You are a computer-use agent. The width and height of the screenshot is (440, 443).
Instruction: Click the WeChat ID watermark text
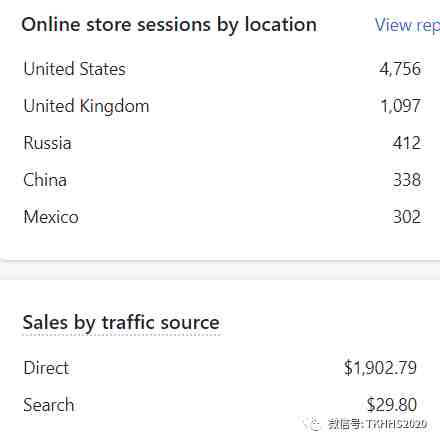coord(377,424)
